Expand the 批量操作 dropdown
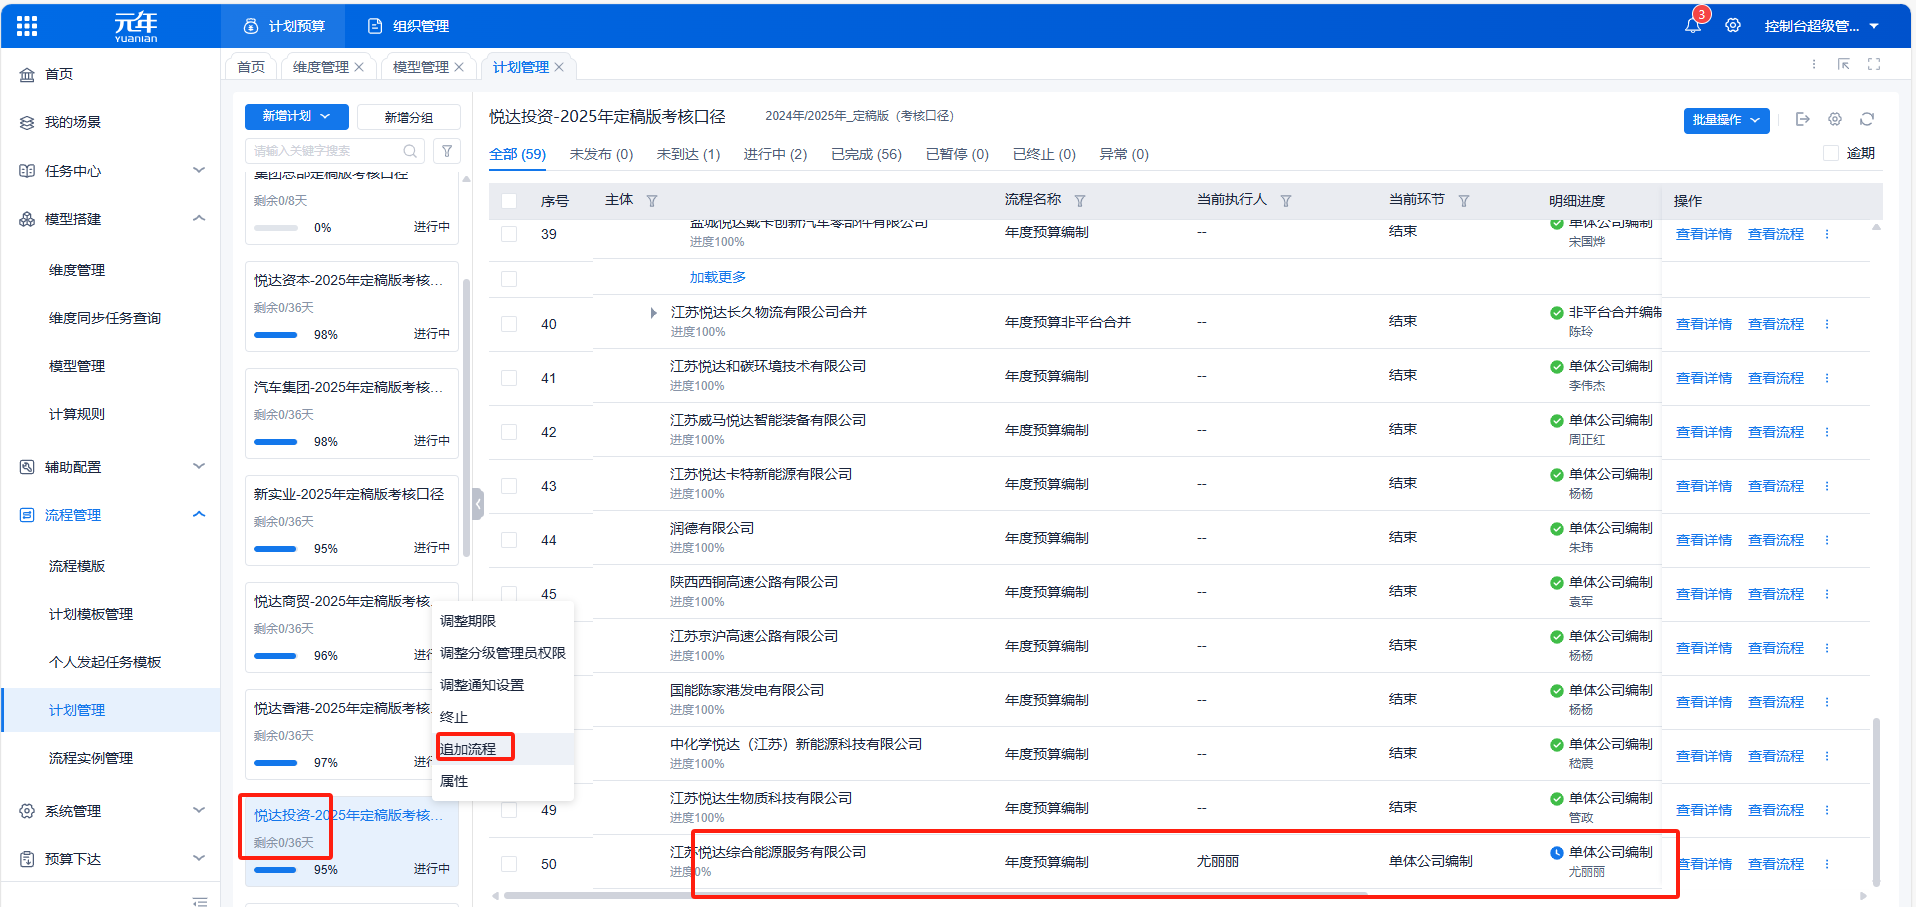Viewport: 1916px width, 907px height. (1726, 120)
